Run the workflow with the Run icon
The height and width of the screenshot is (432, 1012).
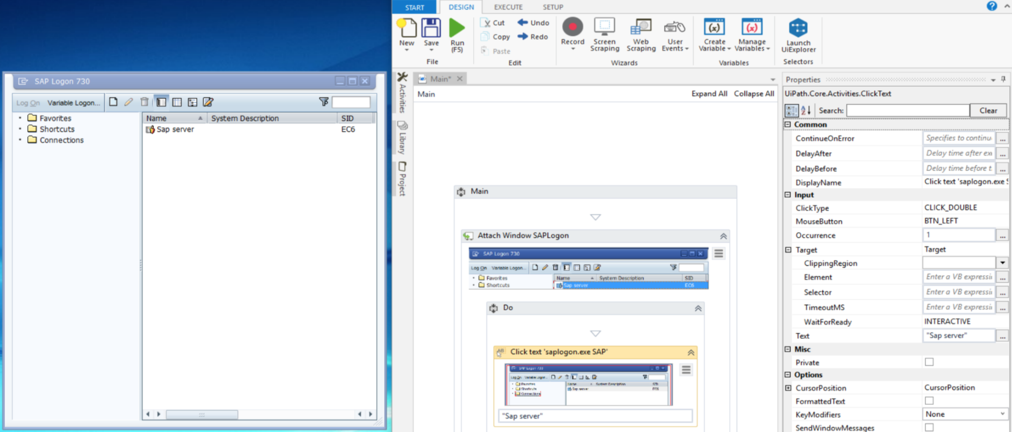(457, 28)
